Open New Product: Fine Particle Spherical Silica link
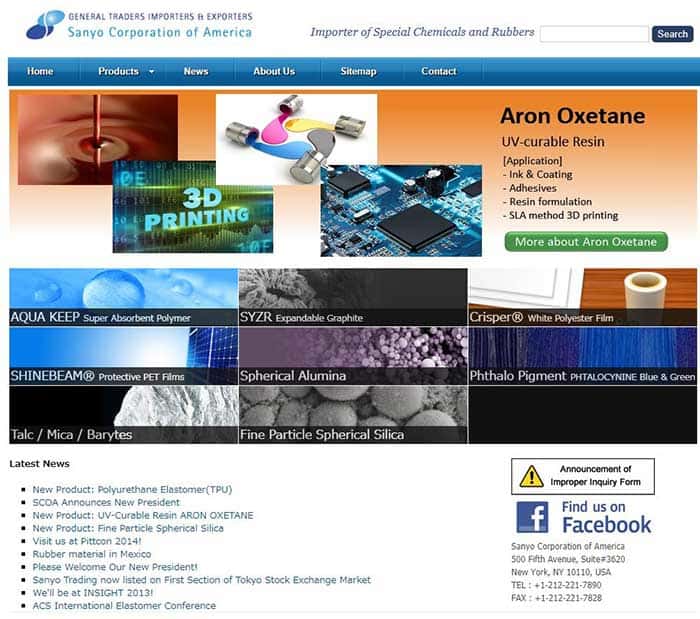The image size is (700, 619). [x=128, y=528]
